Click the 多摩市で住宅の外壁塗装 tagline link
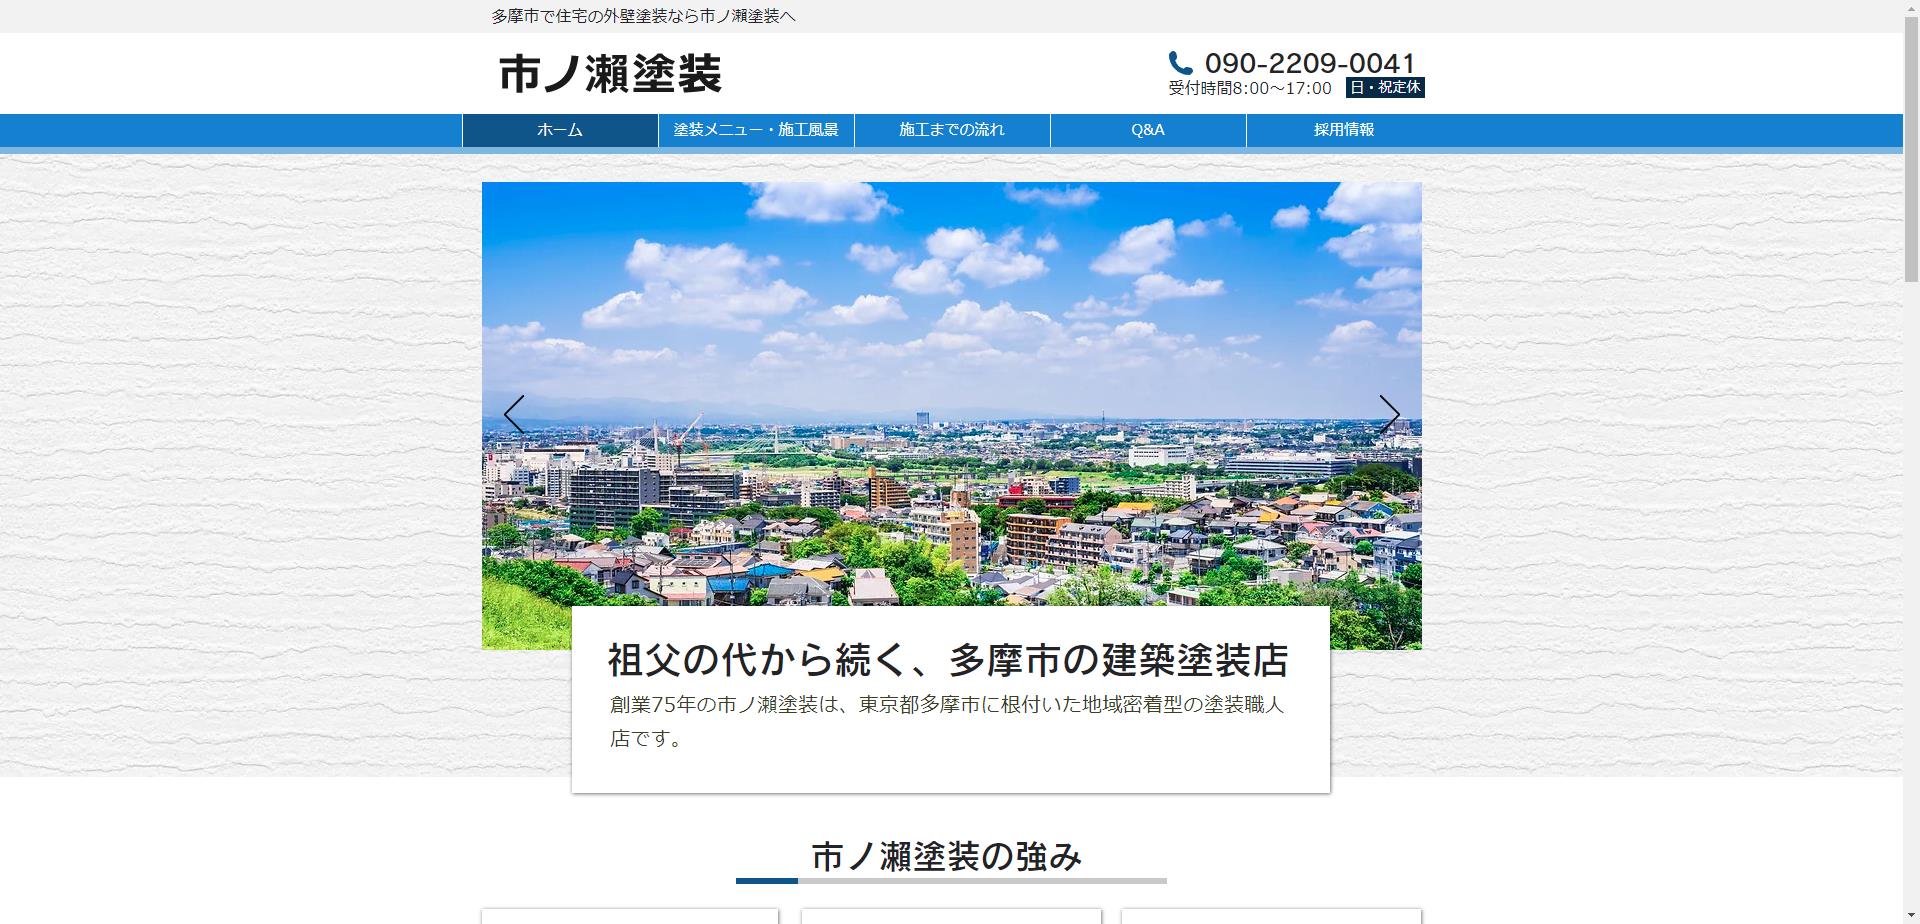This screenshot has width=1920, height=924. pyautogui.click(x=641, y=16)
